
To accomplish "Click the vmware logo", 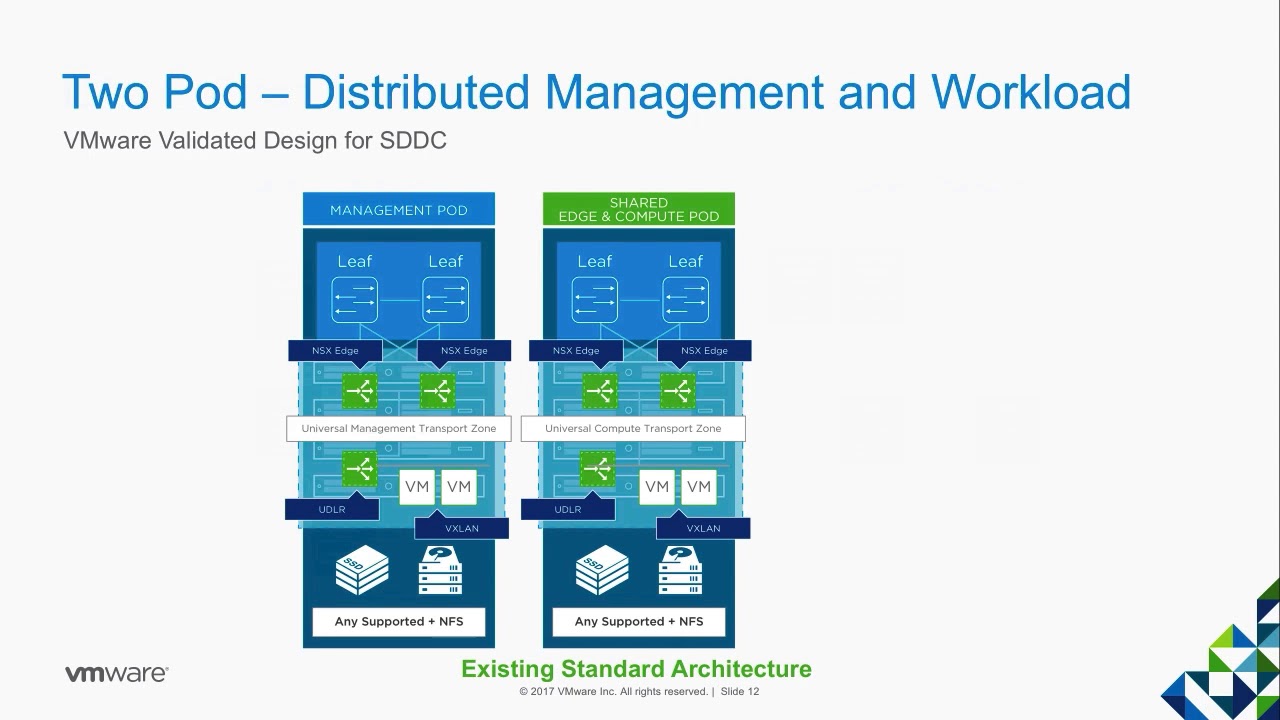I will coord(117,673).
